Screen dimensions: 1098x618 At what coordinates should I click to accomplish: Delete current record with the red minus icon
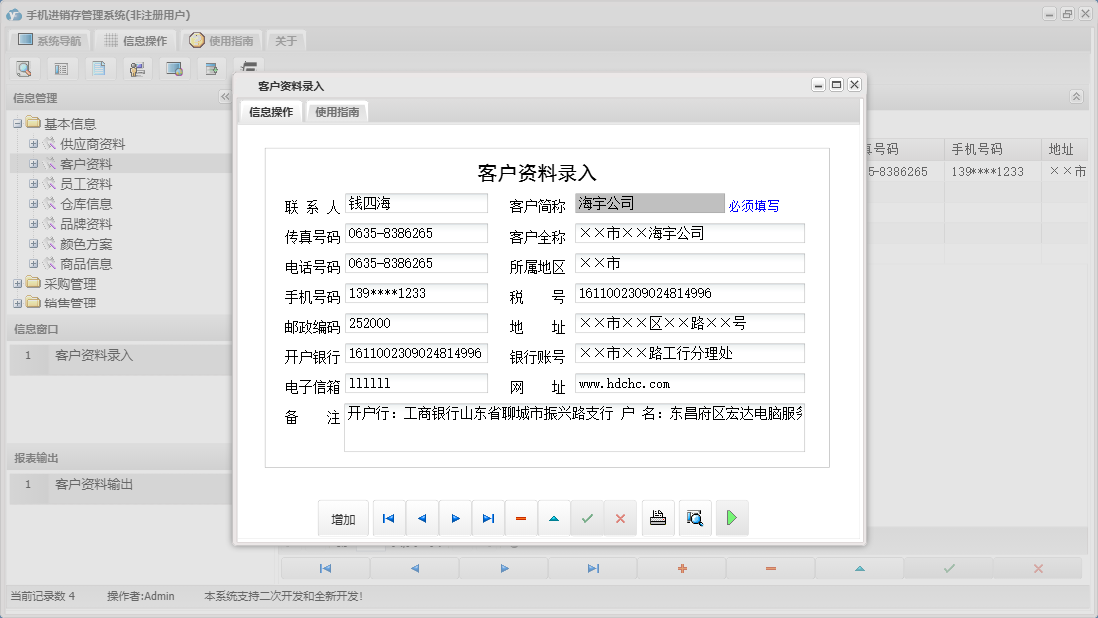pos(521,518)
